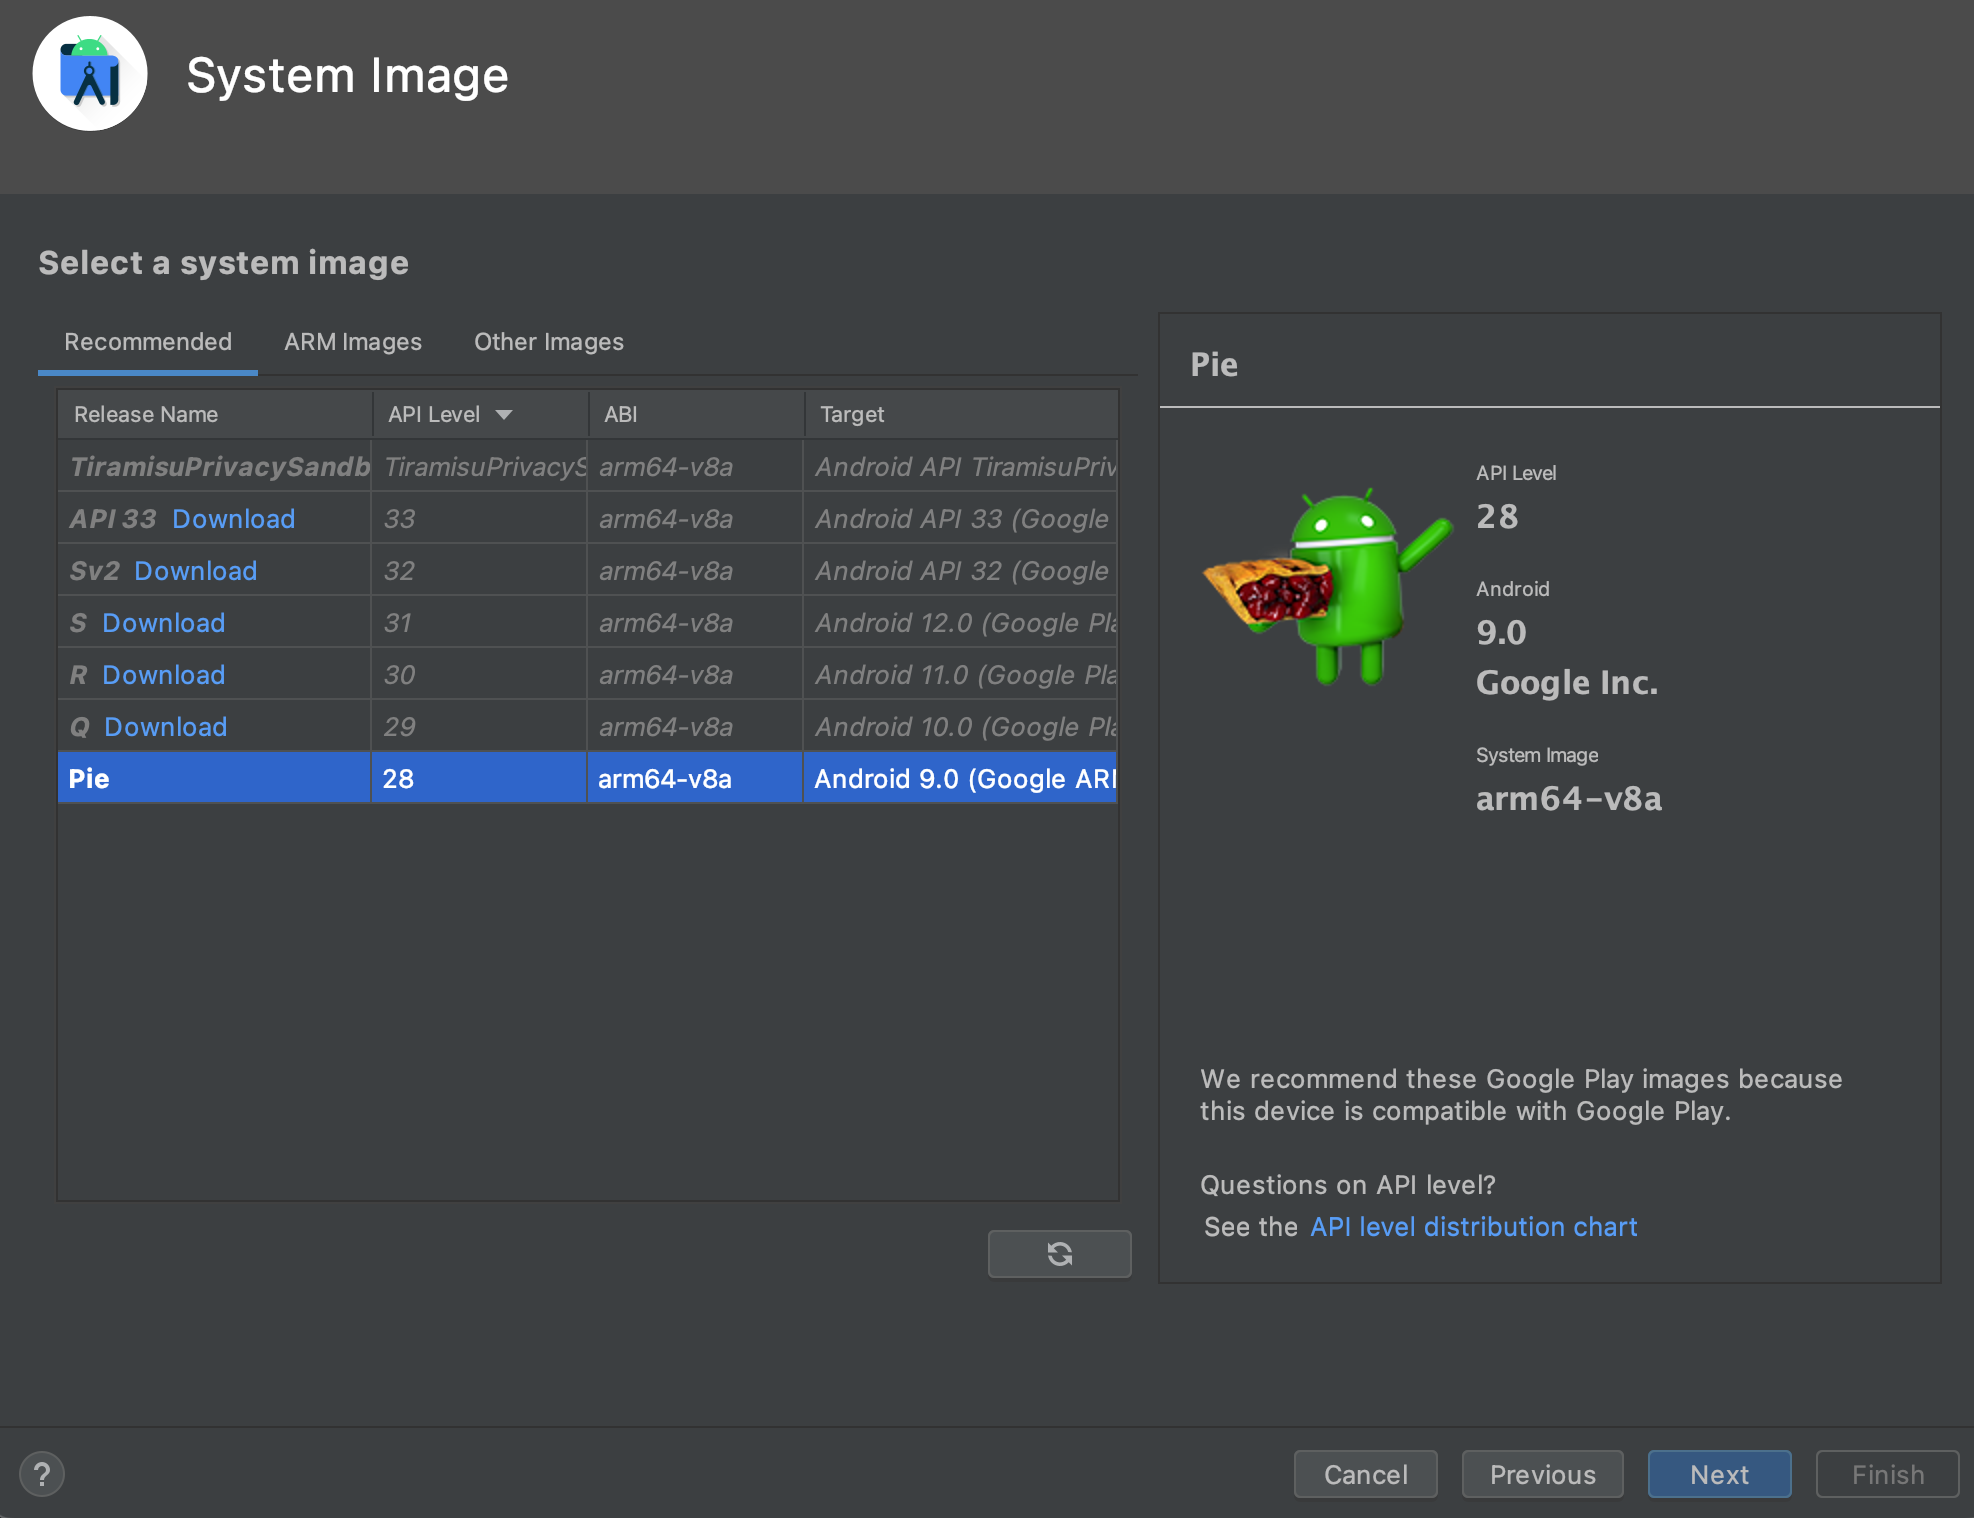
Task: Click the details panel arm64-v8a value
Action: 1569,799
